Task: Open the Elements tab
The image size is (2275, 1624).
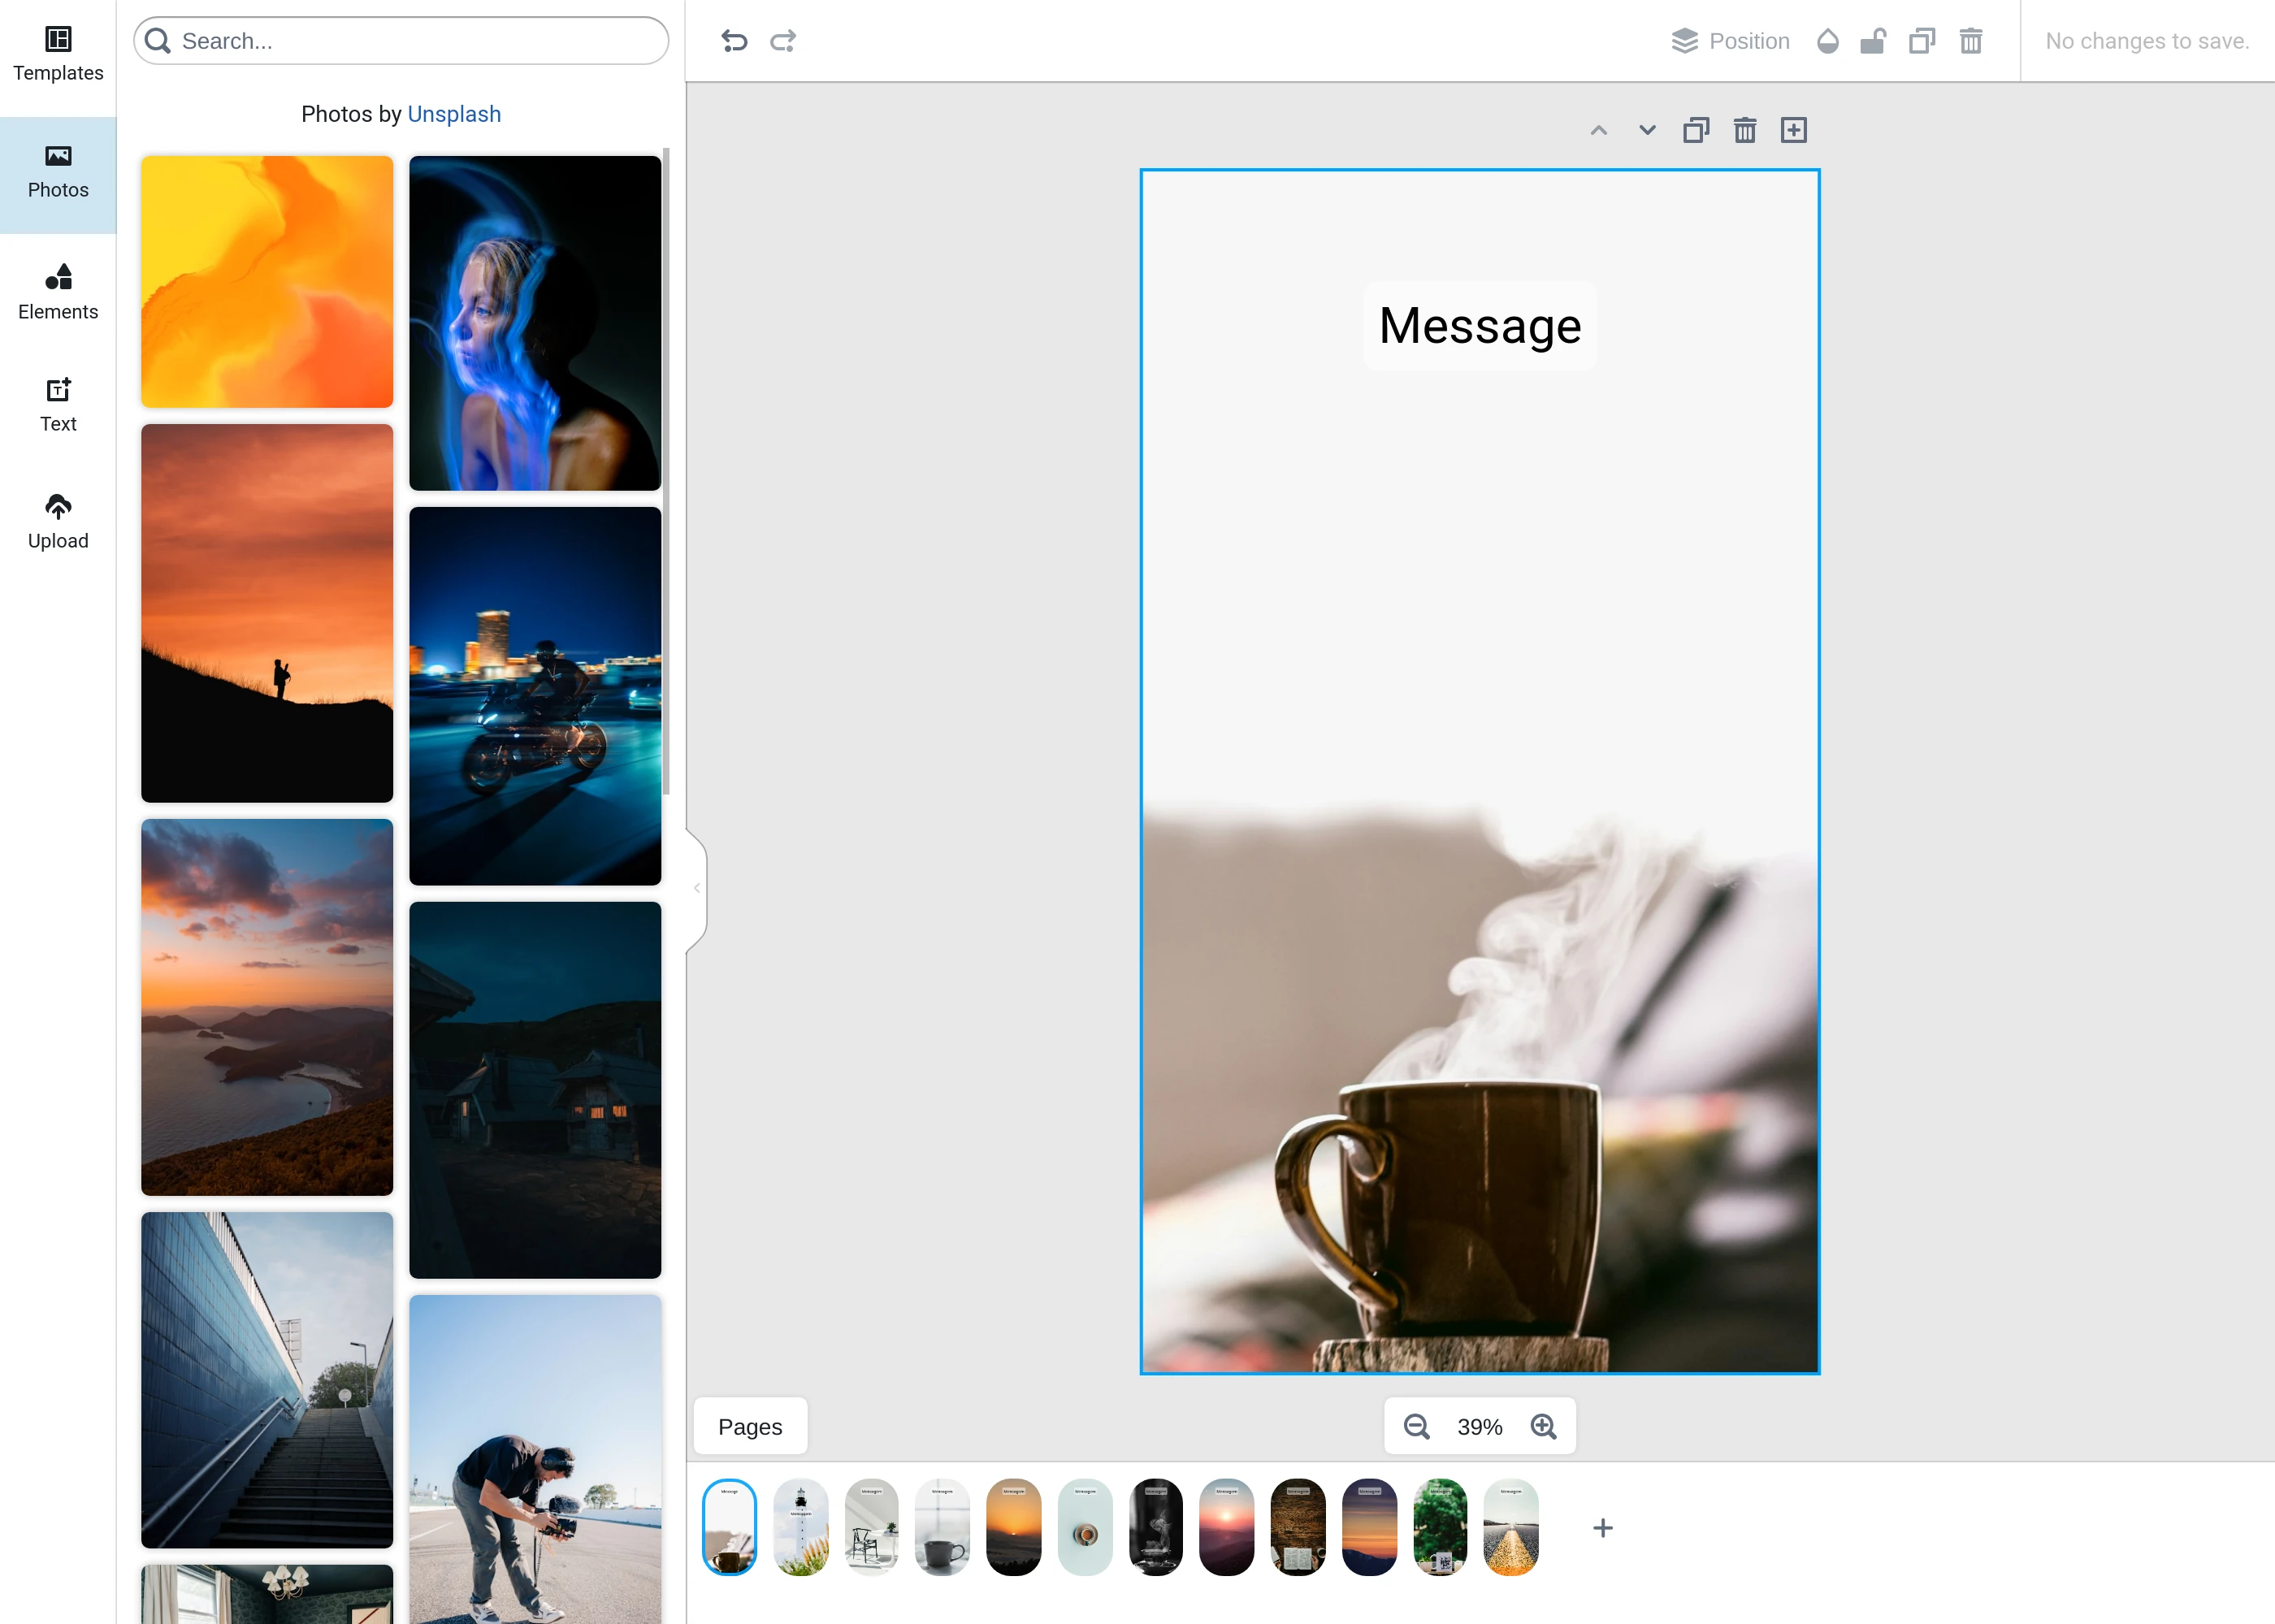Action: [58, 292]
